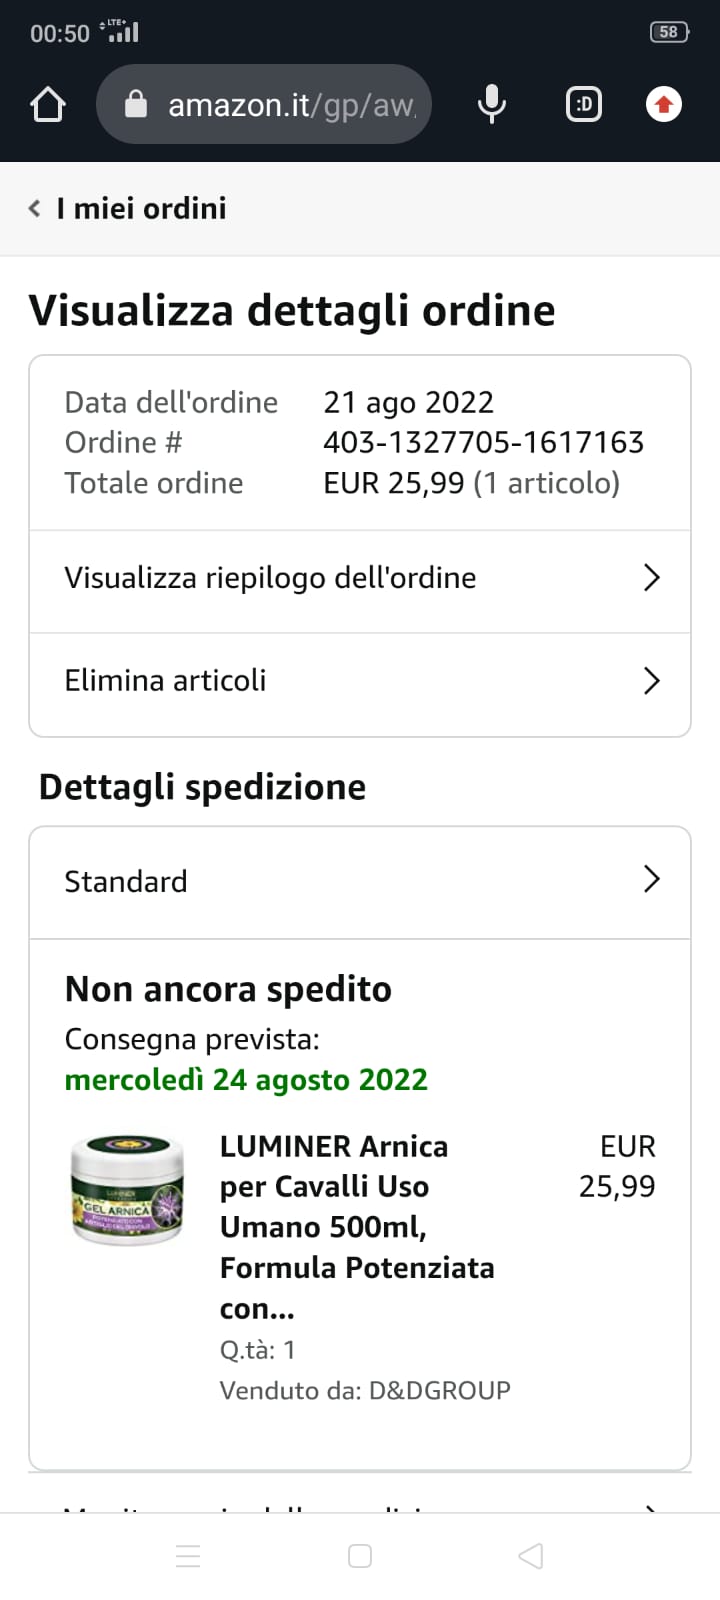
Task: Tap the red upward arrow update icon
Action: click(x=664, y=104)
